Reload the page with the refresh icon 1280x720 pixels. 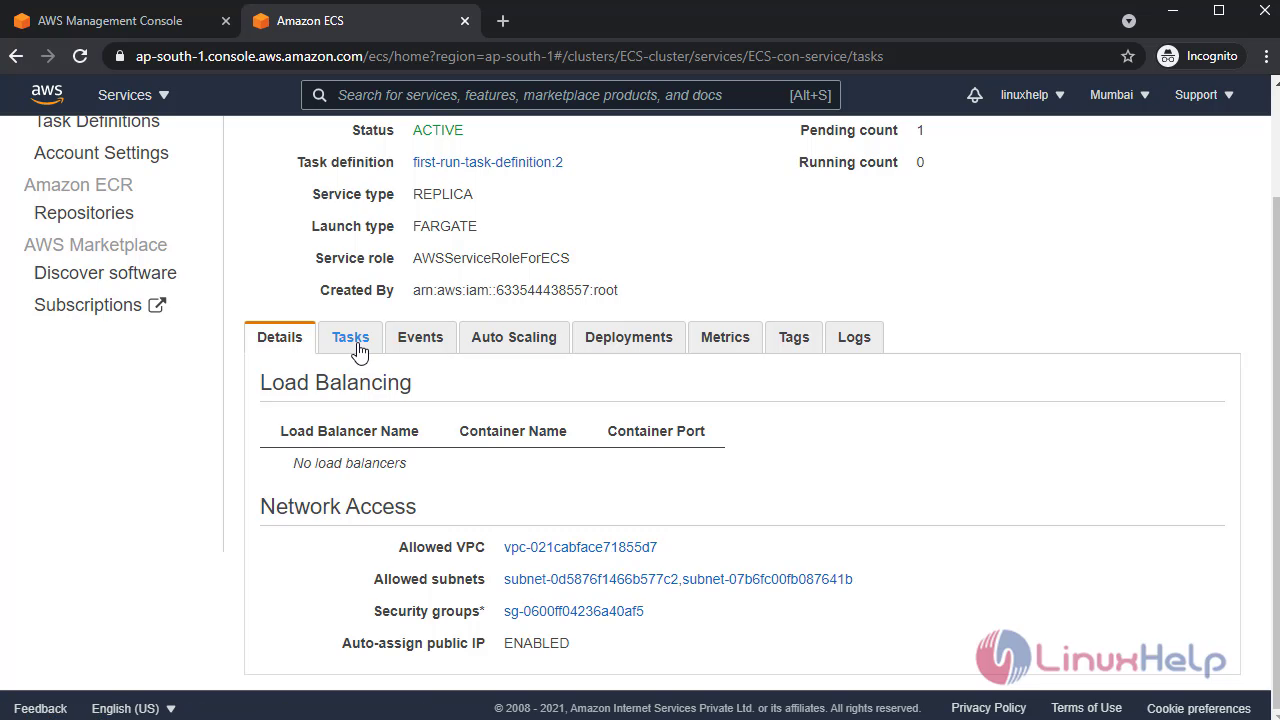[80, 56]
